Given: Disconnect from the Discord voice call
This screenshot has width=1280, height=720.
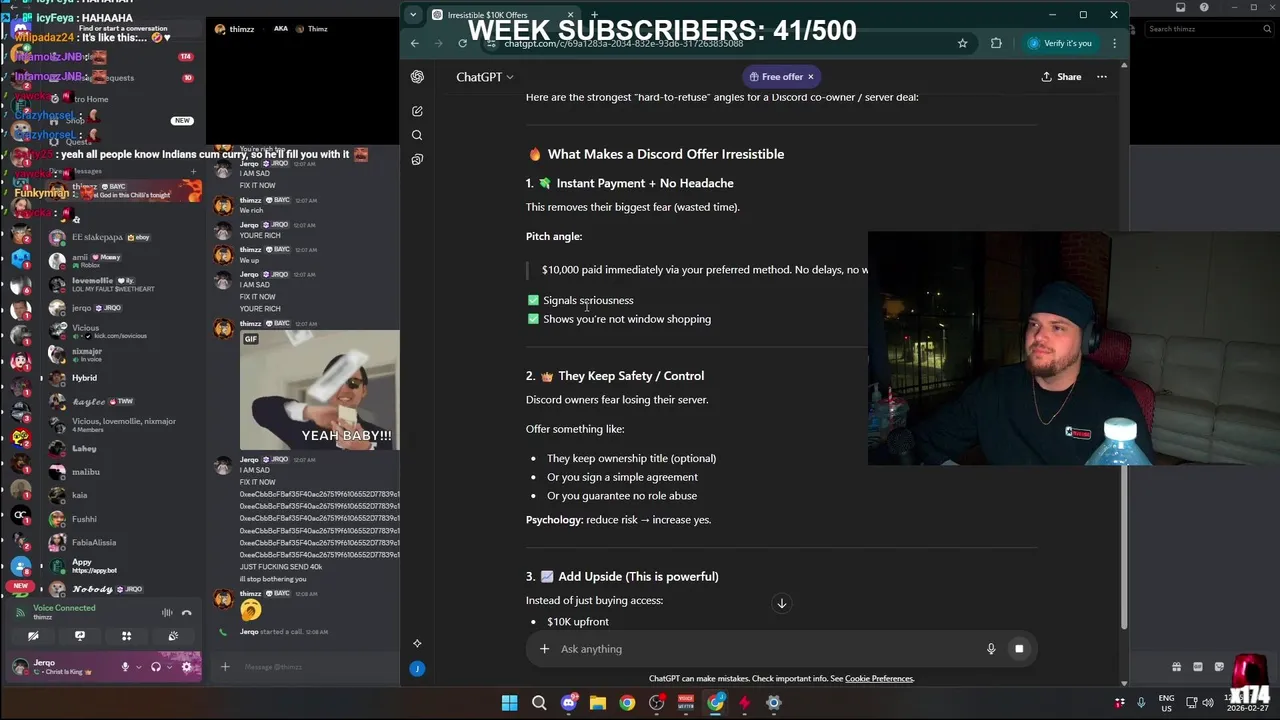Looking at the screenshot, I should pos(187,612).
